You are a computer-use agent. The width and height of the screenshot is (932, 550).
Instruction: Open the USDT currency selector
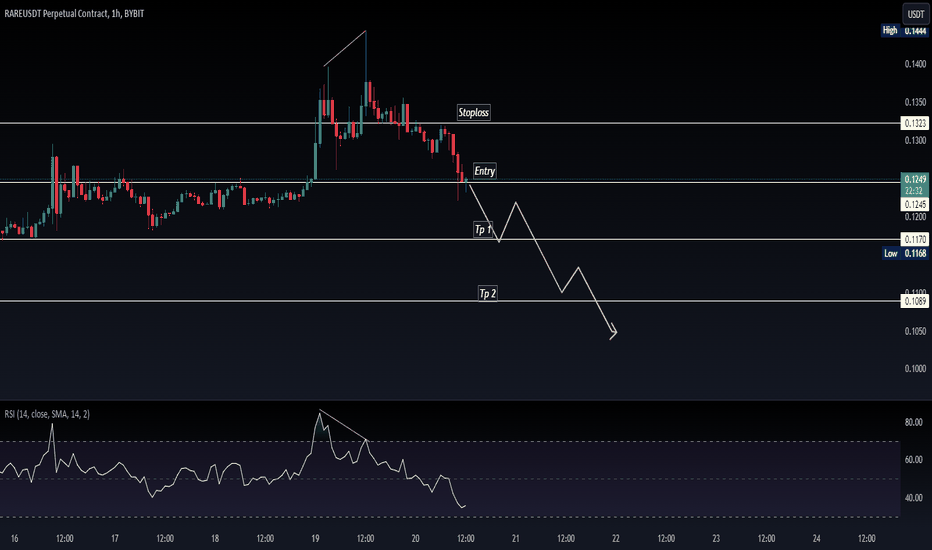(915, 14)
